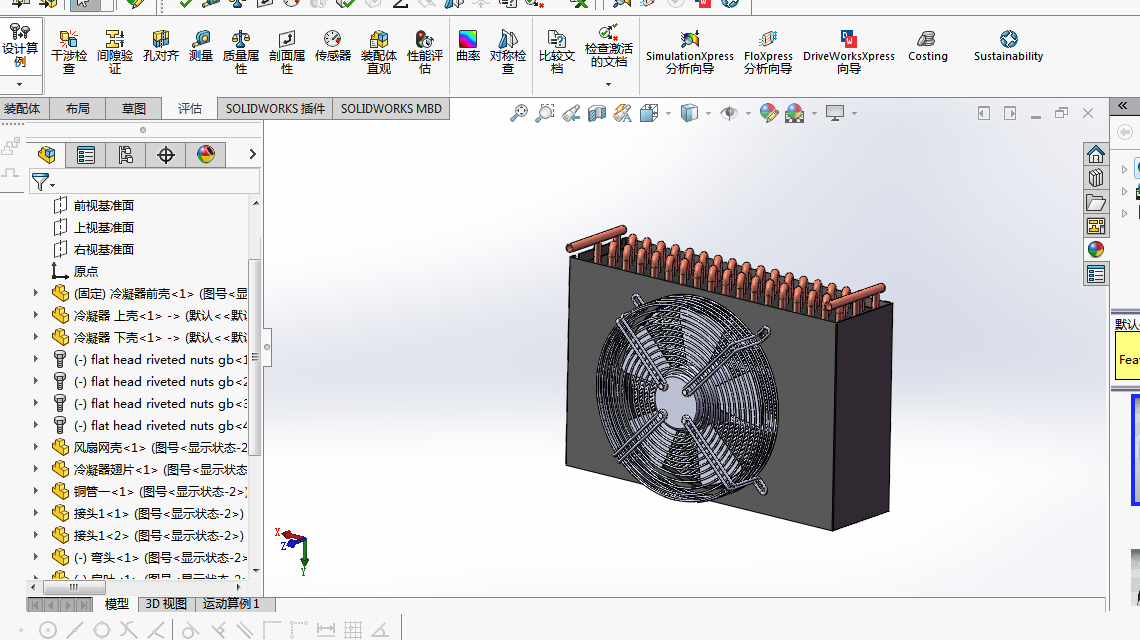
Task: Switch to 运动算例 1 motion study tab
Action: tap(231, 604)
